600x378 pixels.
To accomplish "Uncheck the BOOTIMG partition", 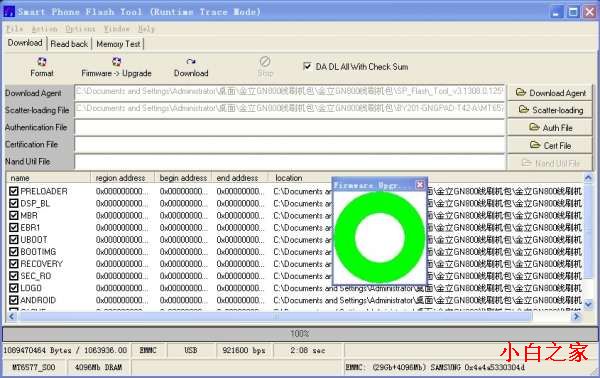I will [14, 252].
